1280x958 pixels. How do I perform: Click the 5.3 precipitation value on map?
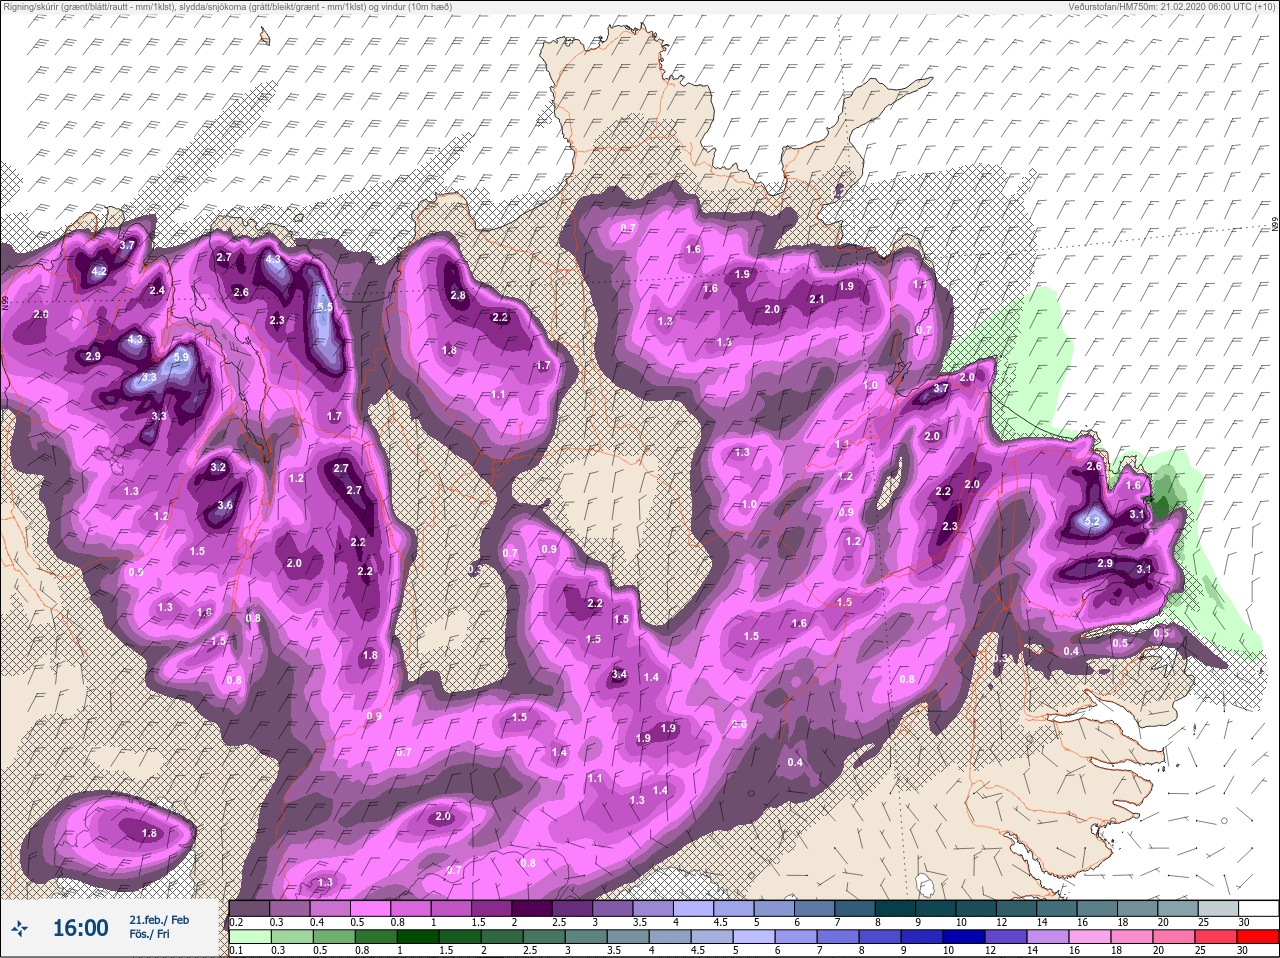(149, 377)
